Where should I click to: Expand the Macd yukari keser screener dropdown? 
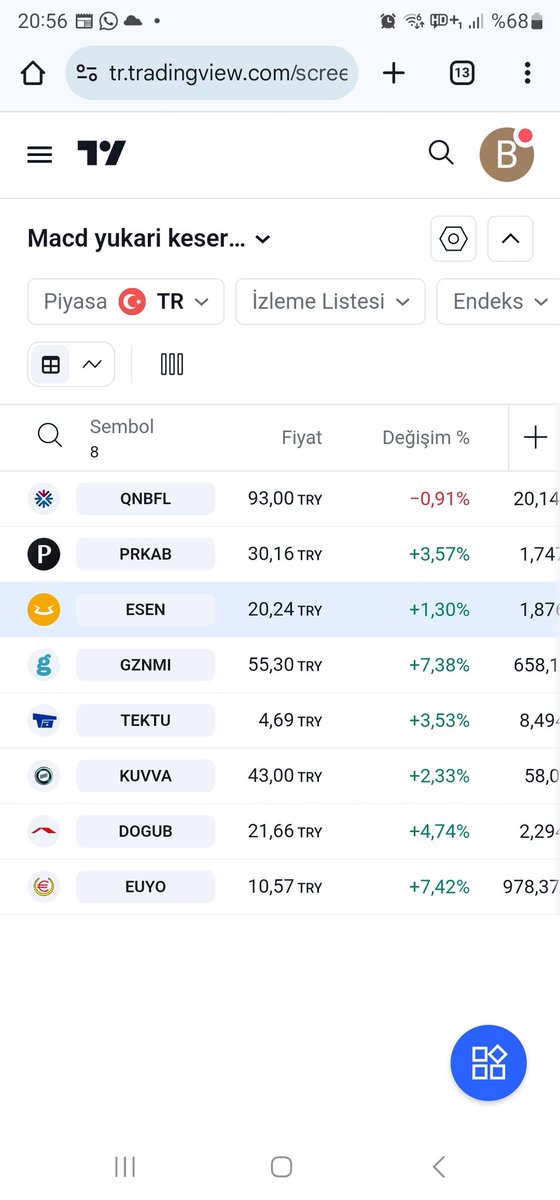150,239
